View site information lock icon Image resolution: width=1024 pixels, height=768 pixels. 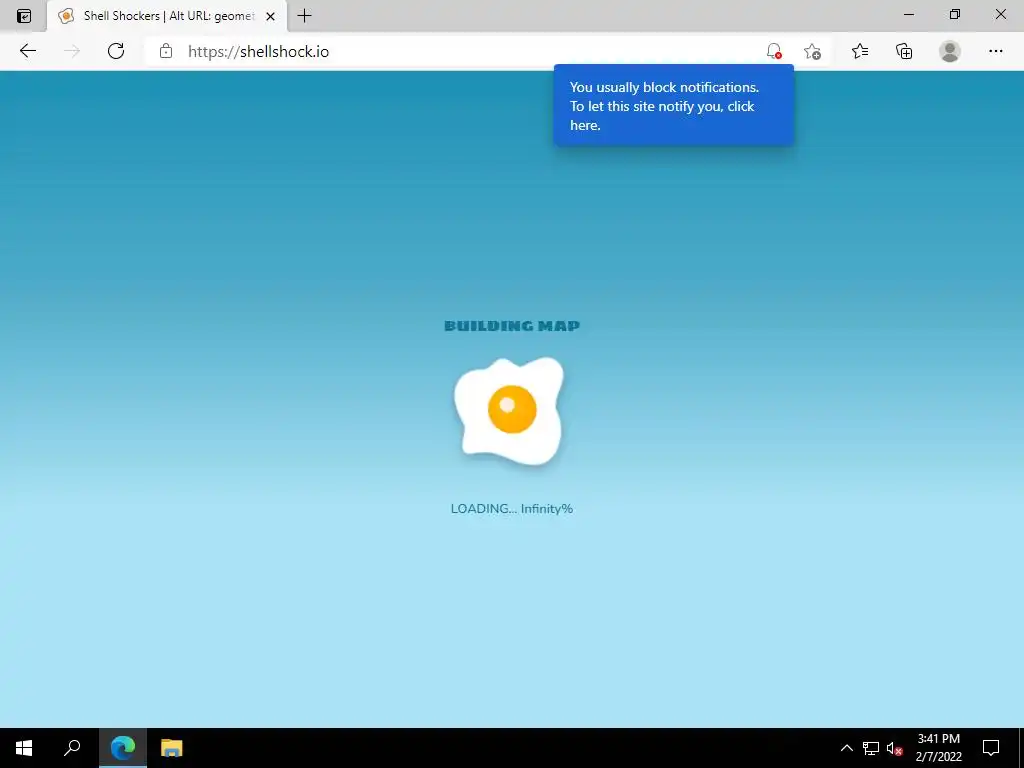[166, 51]
